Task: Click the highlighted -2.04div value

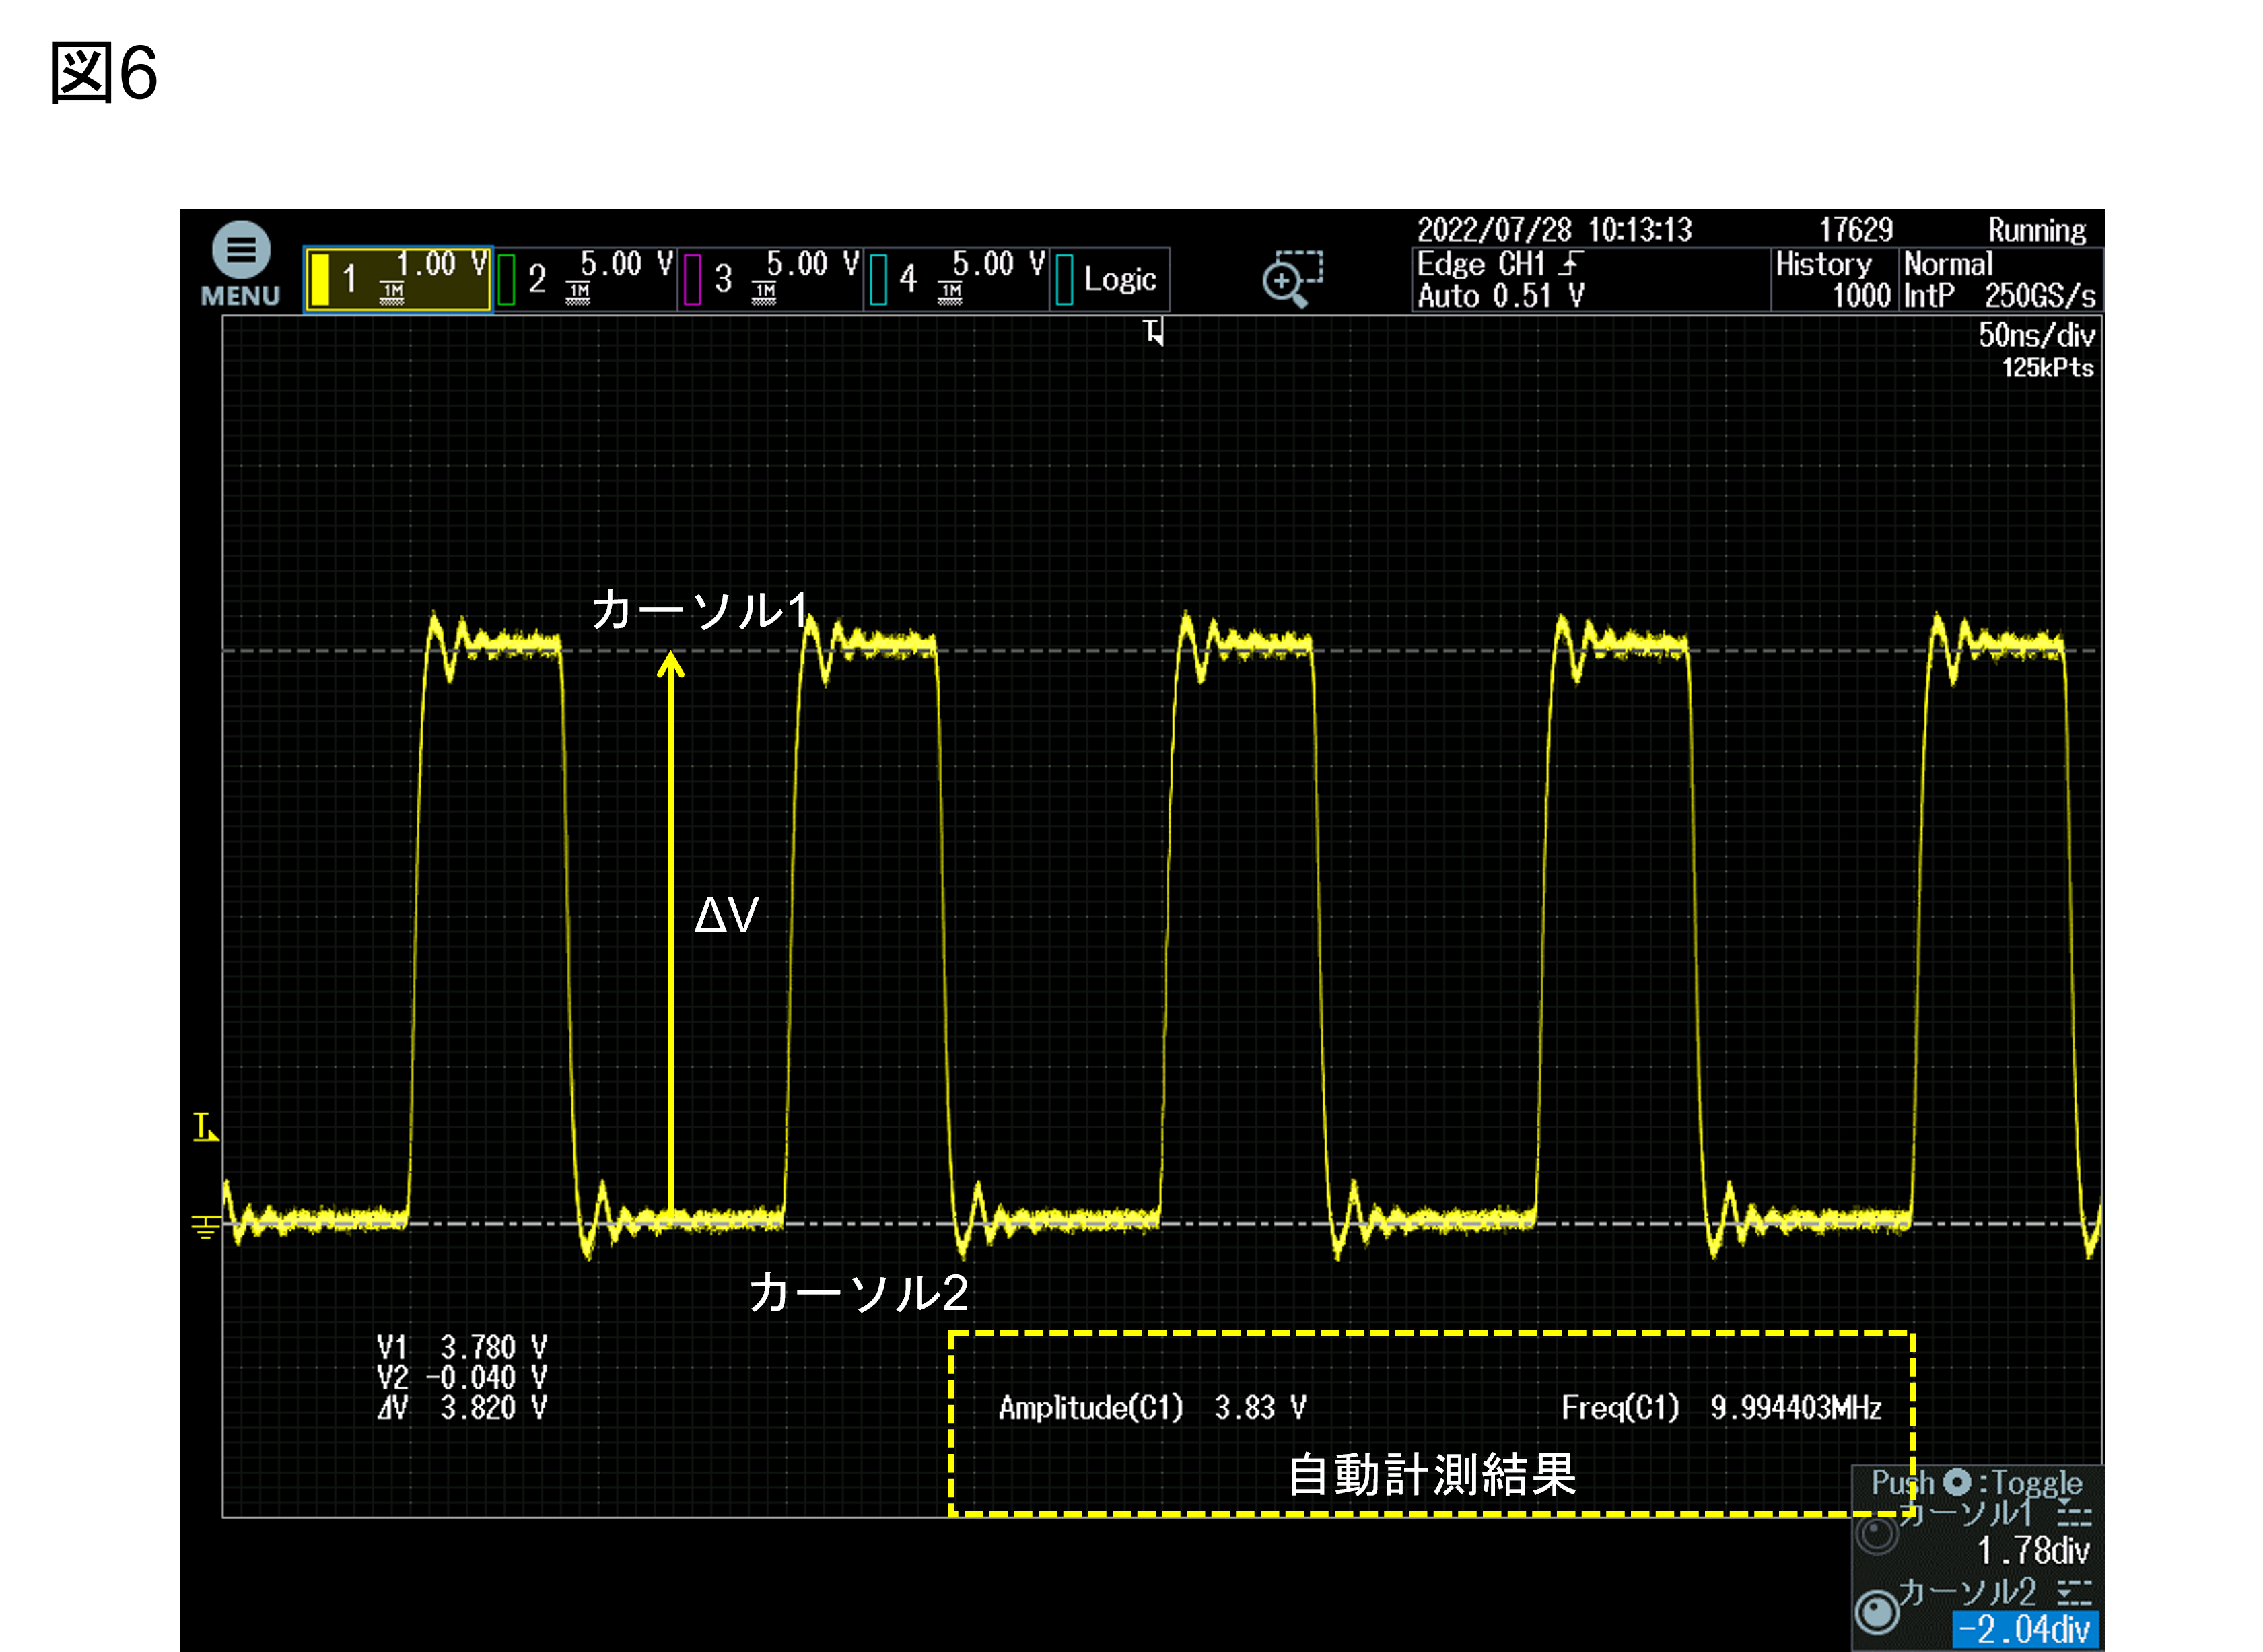Action: point(2025,1629)
